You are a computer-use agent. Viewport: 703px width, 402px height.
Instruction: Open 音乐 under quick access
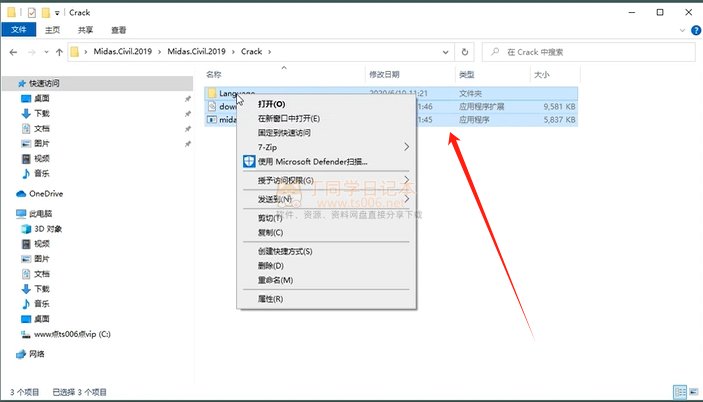42,173
